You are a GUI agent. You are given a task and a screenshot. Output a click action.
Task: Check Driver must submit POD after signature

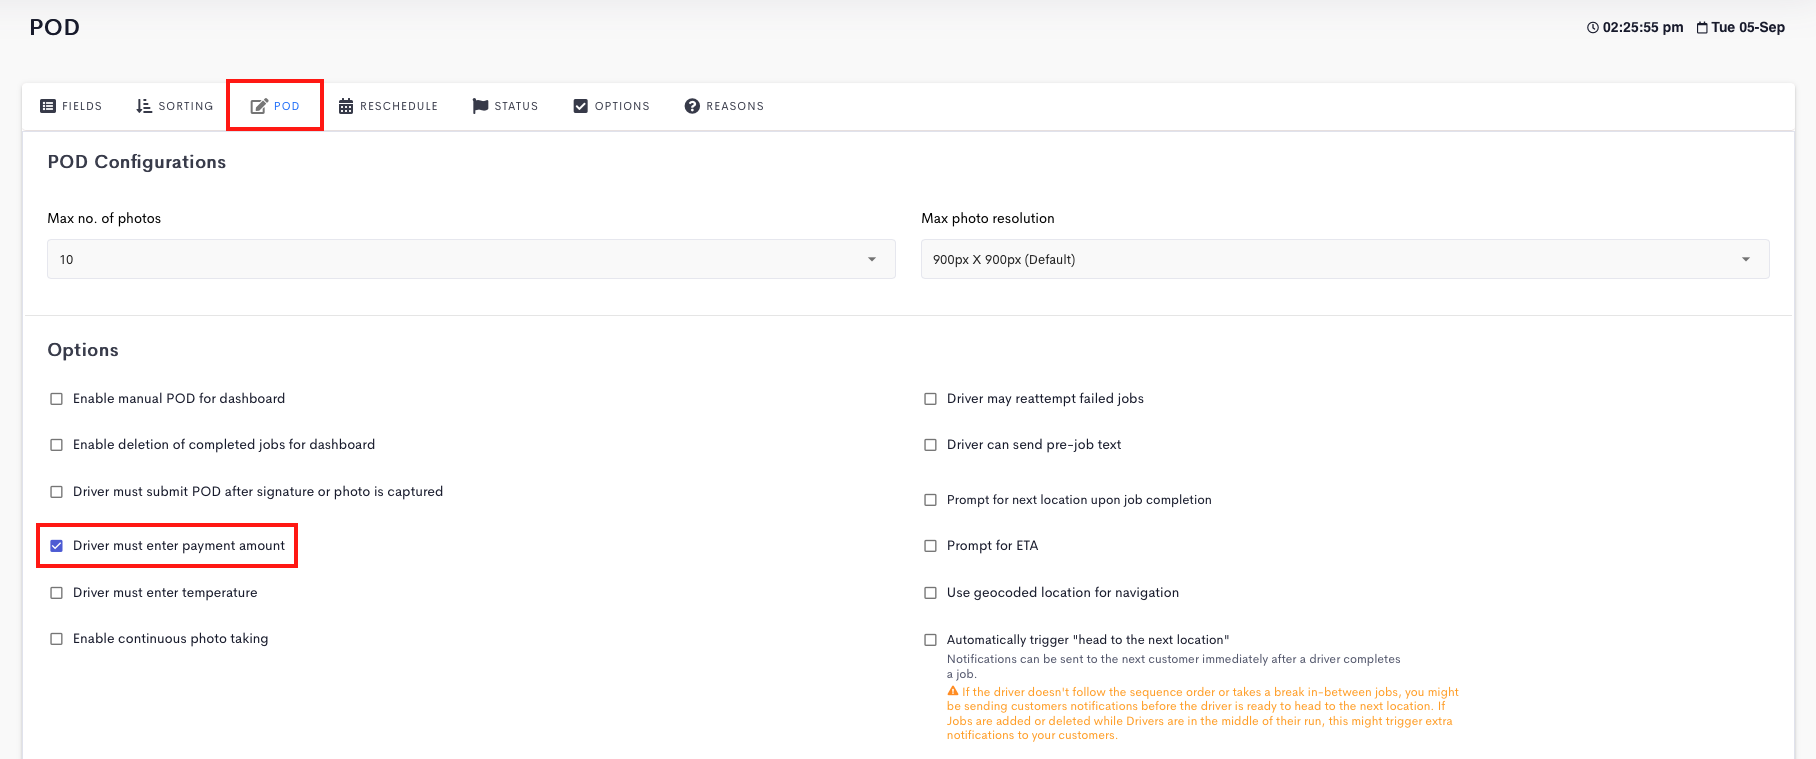click(57, 492)
